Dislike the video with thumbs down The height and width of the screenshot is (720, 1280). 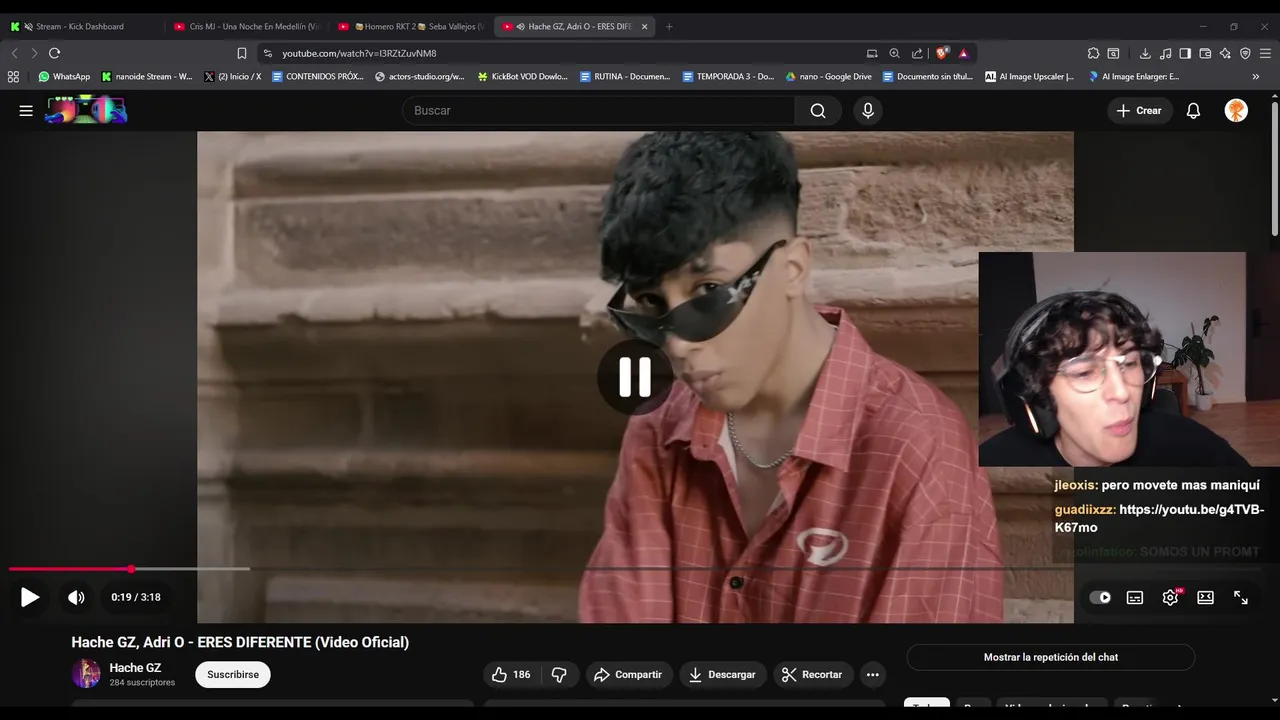[x=559, y=675]
